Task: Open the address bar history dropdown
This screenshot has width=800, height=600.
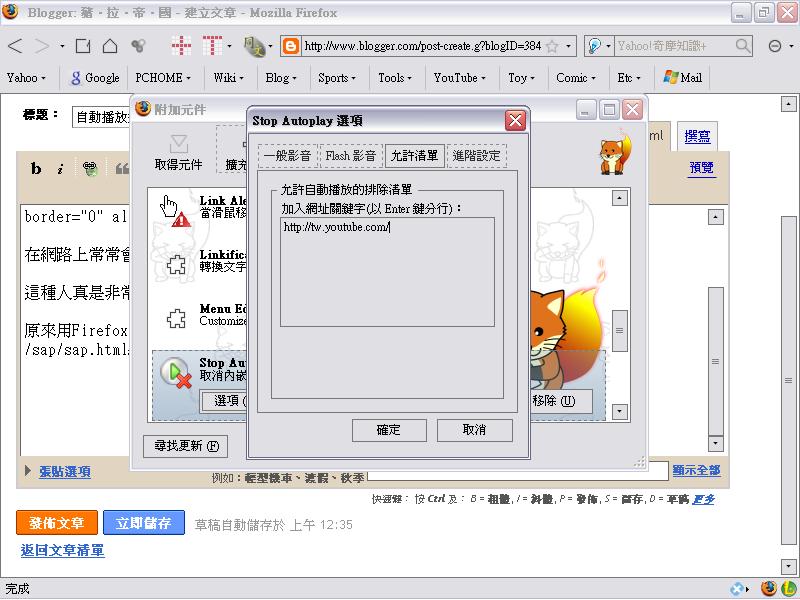Action: point(568,46)
